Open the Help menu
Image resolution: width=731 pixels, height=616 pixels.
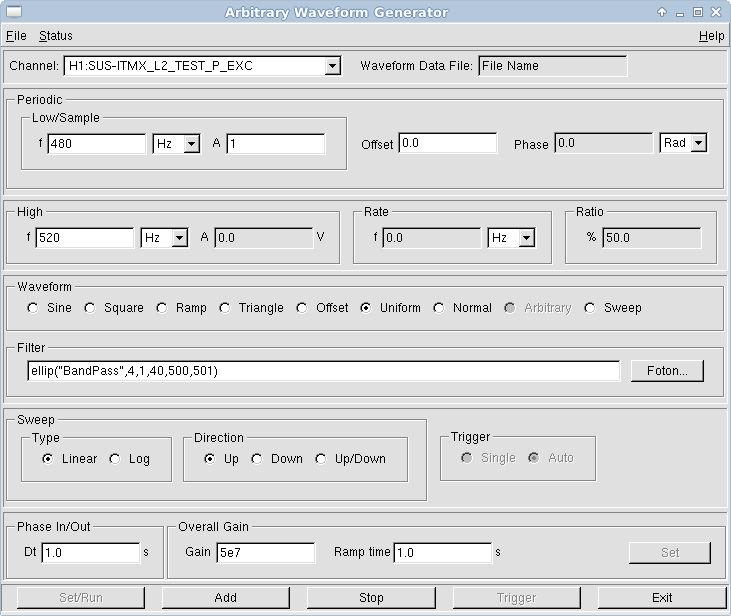pyautogui.click(x=711, y=36)
